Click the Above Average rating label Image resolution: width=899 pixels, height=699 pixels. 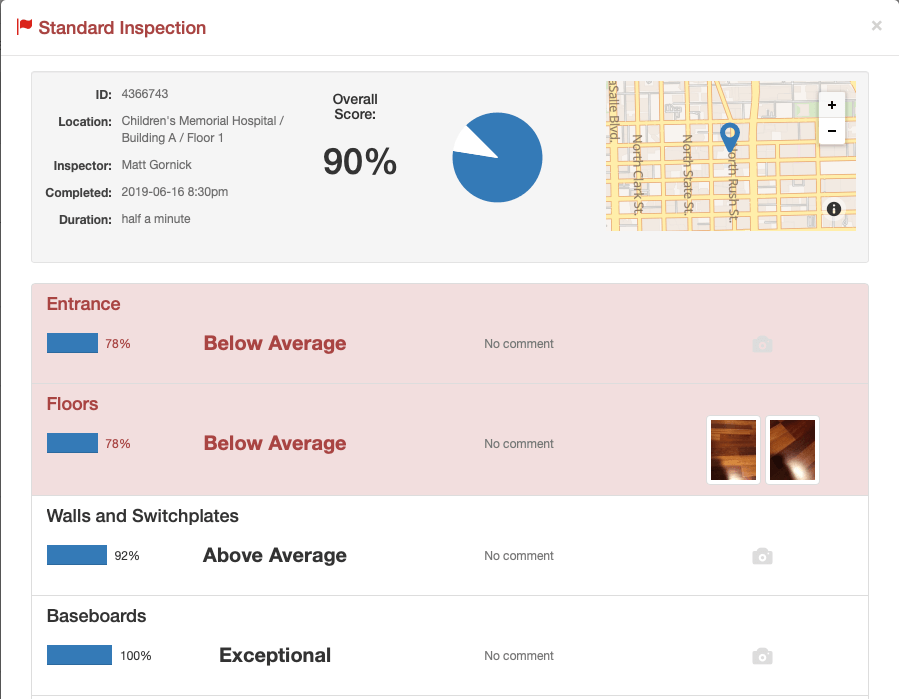[274, 555]
